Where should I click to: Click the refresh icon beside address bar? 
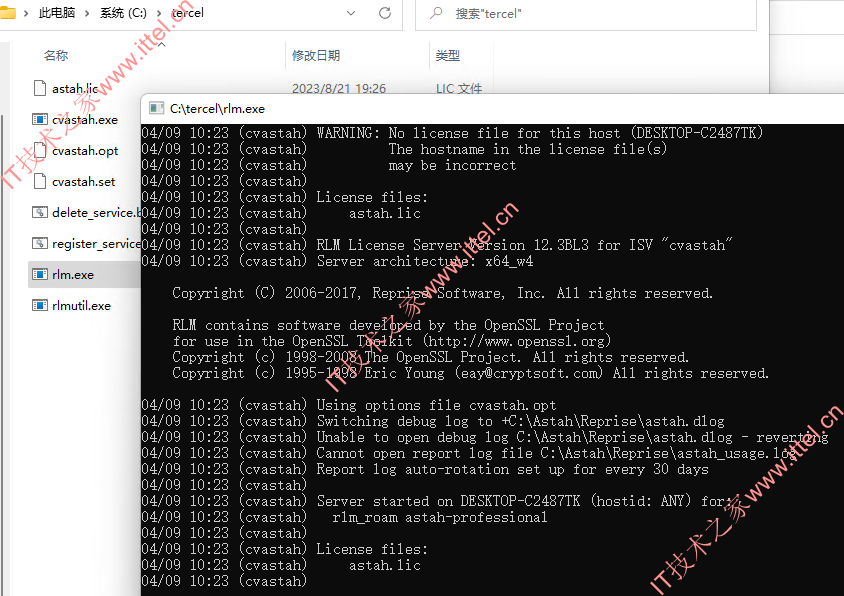[385, 13]
